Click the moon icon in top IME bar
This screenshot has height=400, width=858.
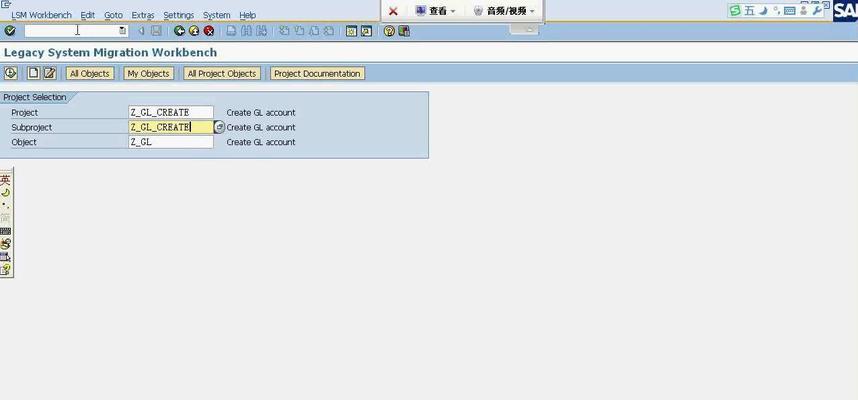click(x=763, y=10)
